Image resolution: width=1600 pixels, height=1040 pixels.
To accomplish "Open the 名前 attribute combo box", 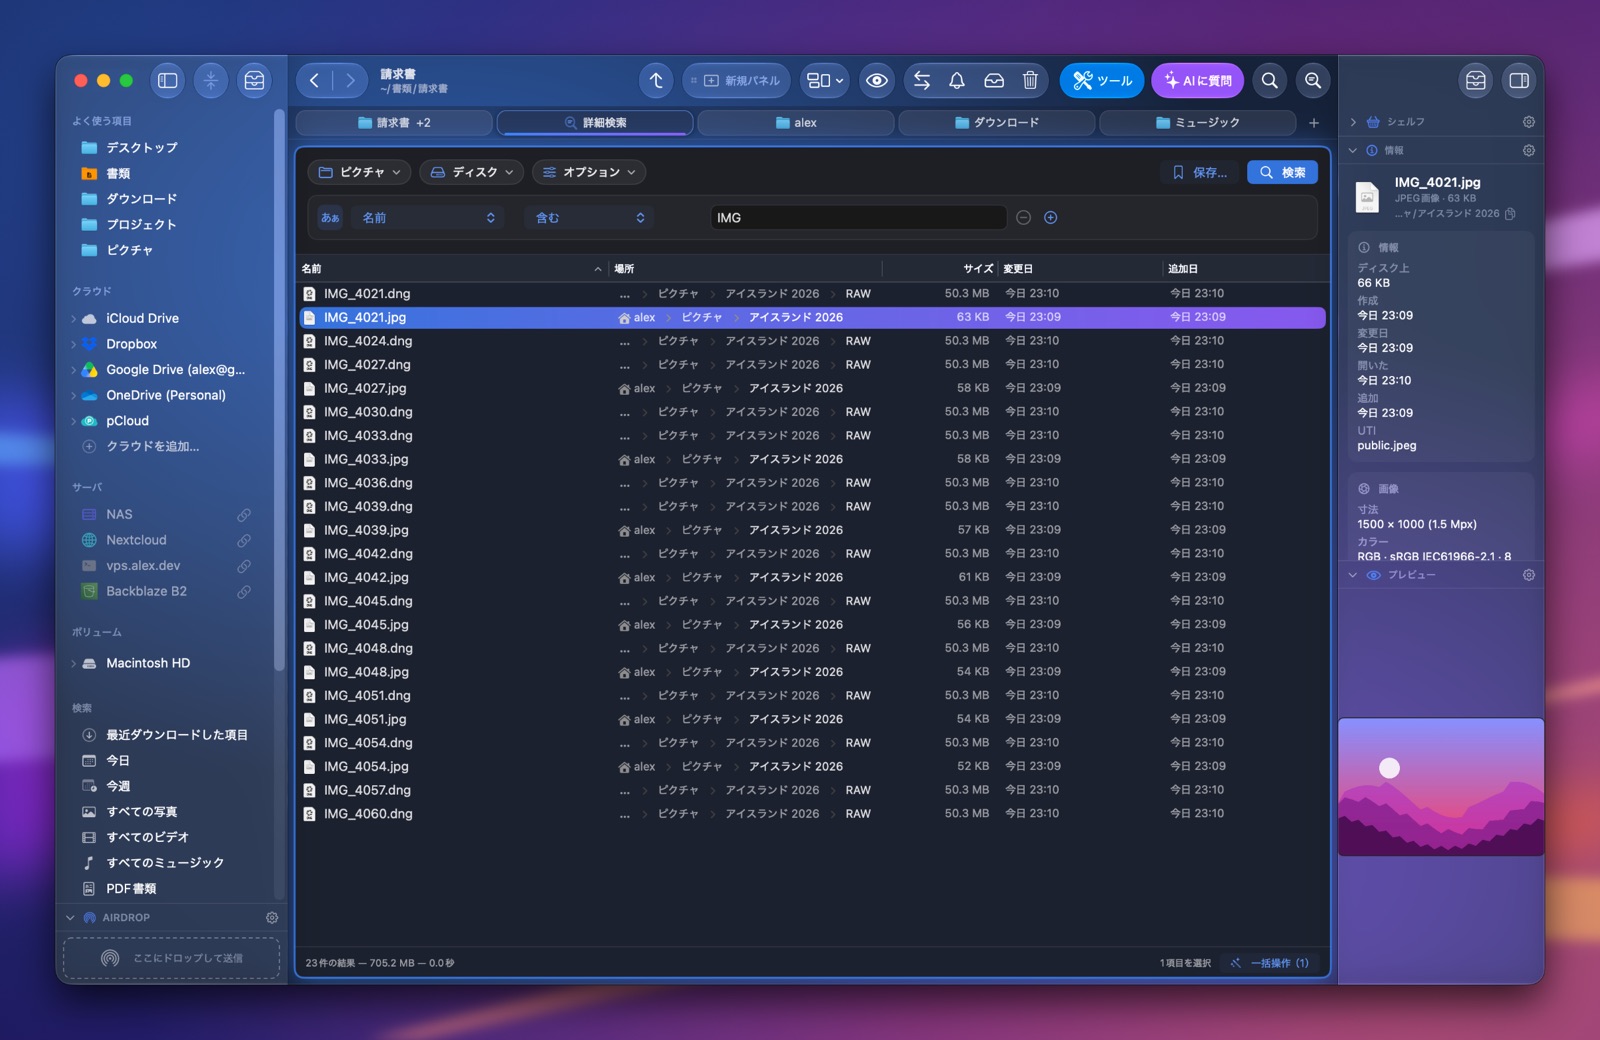I will tap(429, 218).
